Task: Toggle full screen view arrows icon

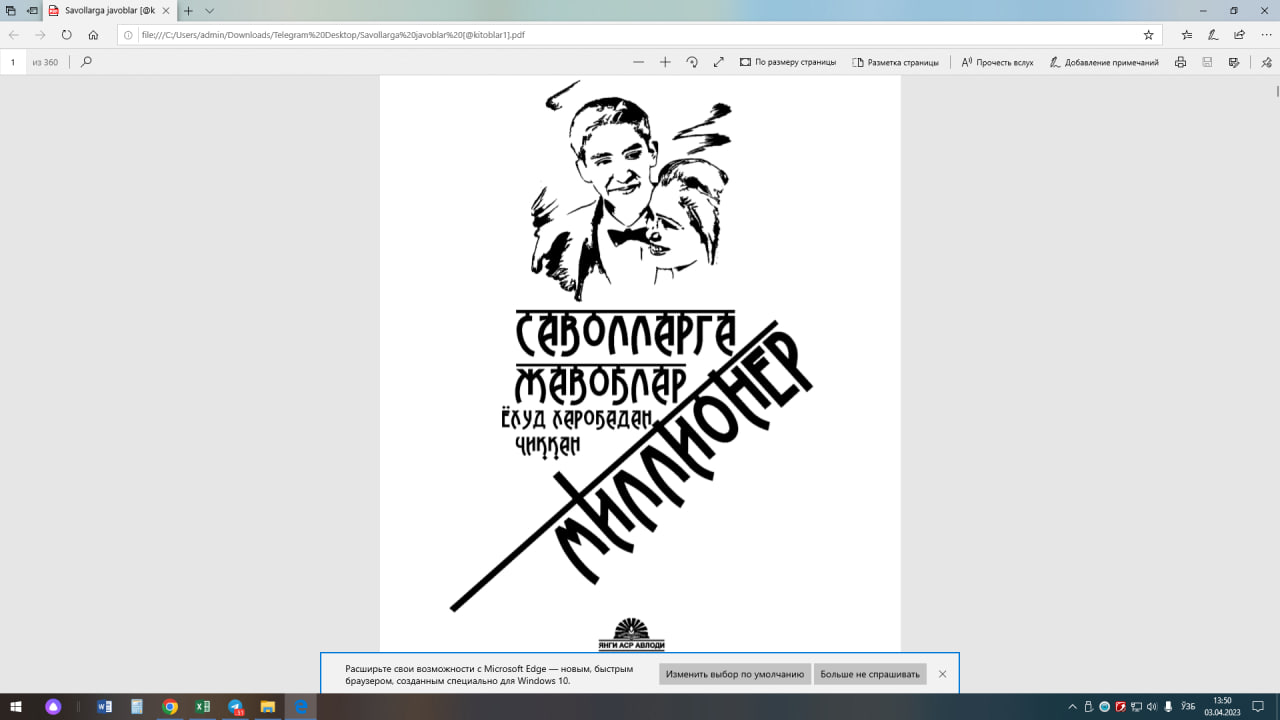Action: (x=718, y=62)
